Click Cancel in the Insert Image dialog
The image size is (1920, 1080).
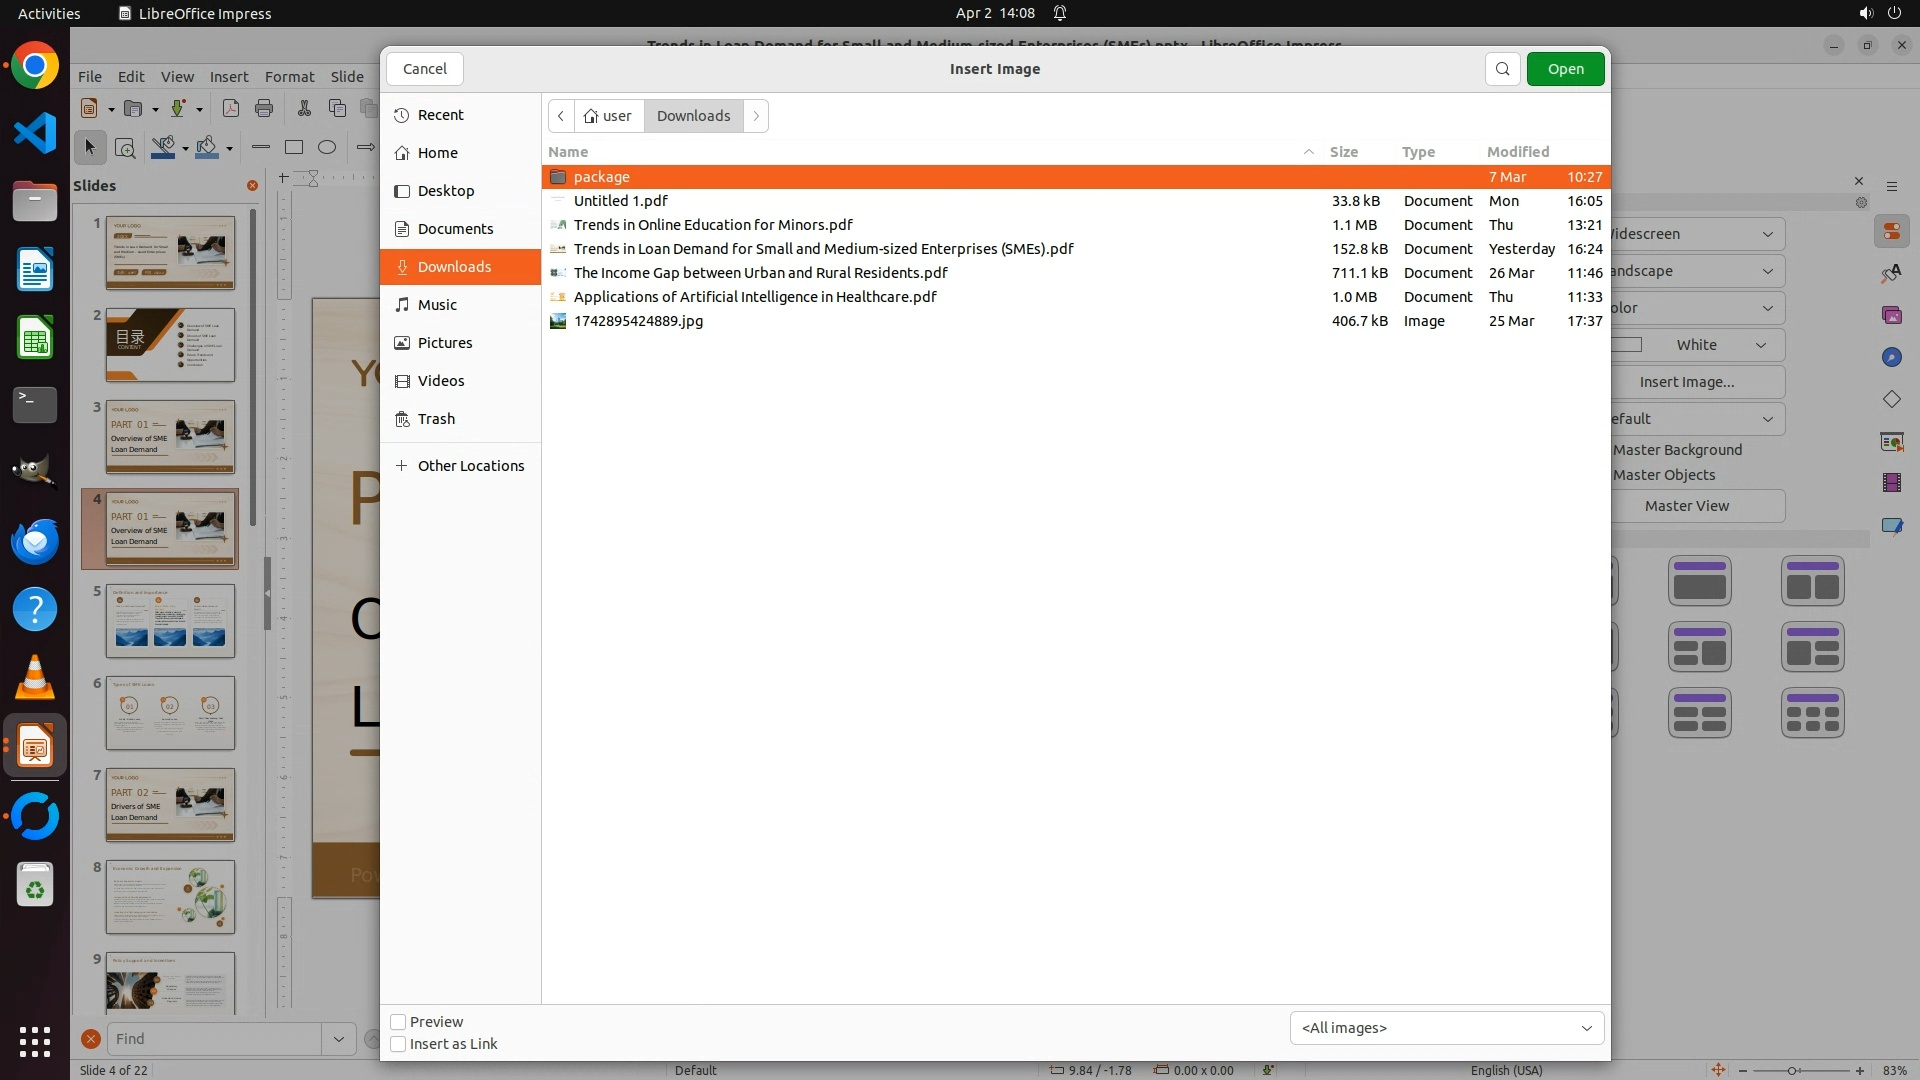pyautogui.click(x=425, y=69)
